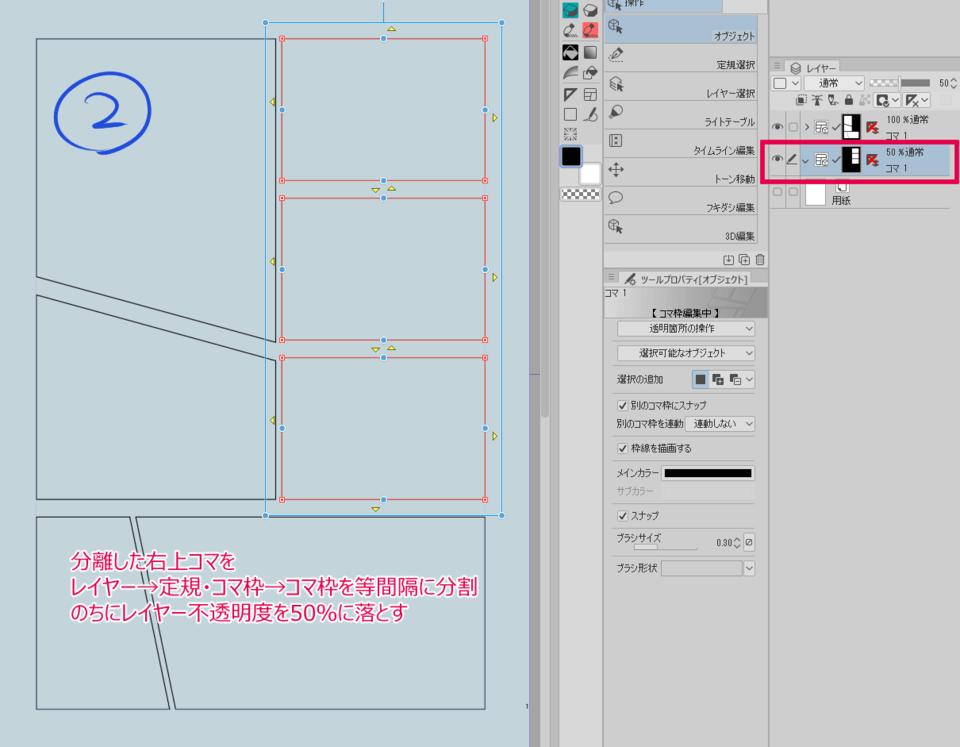Click the メインカラー black color bar
960x747 pixels.
click(708, 473)
